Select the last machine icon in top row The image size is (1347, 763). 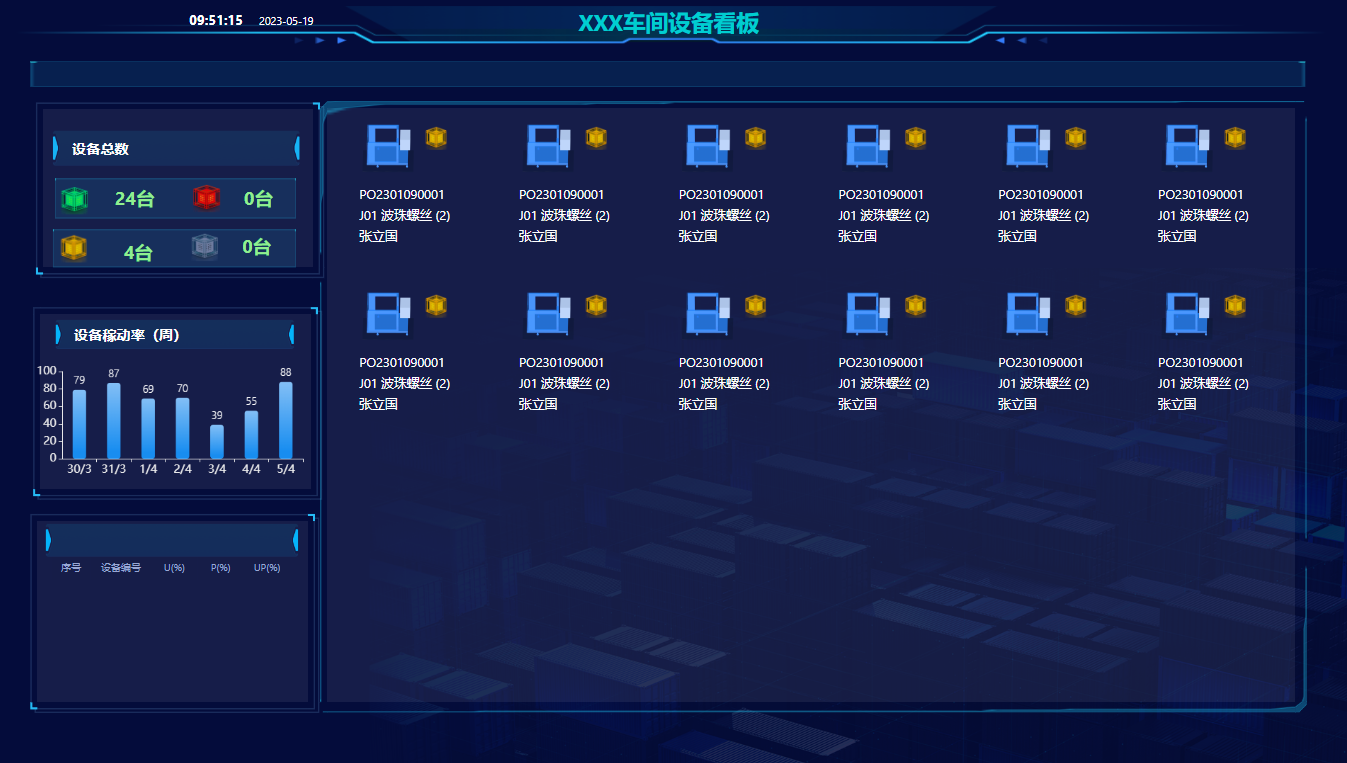click(x=1186, y=146)
